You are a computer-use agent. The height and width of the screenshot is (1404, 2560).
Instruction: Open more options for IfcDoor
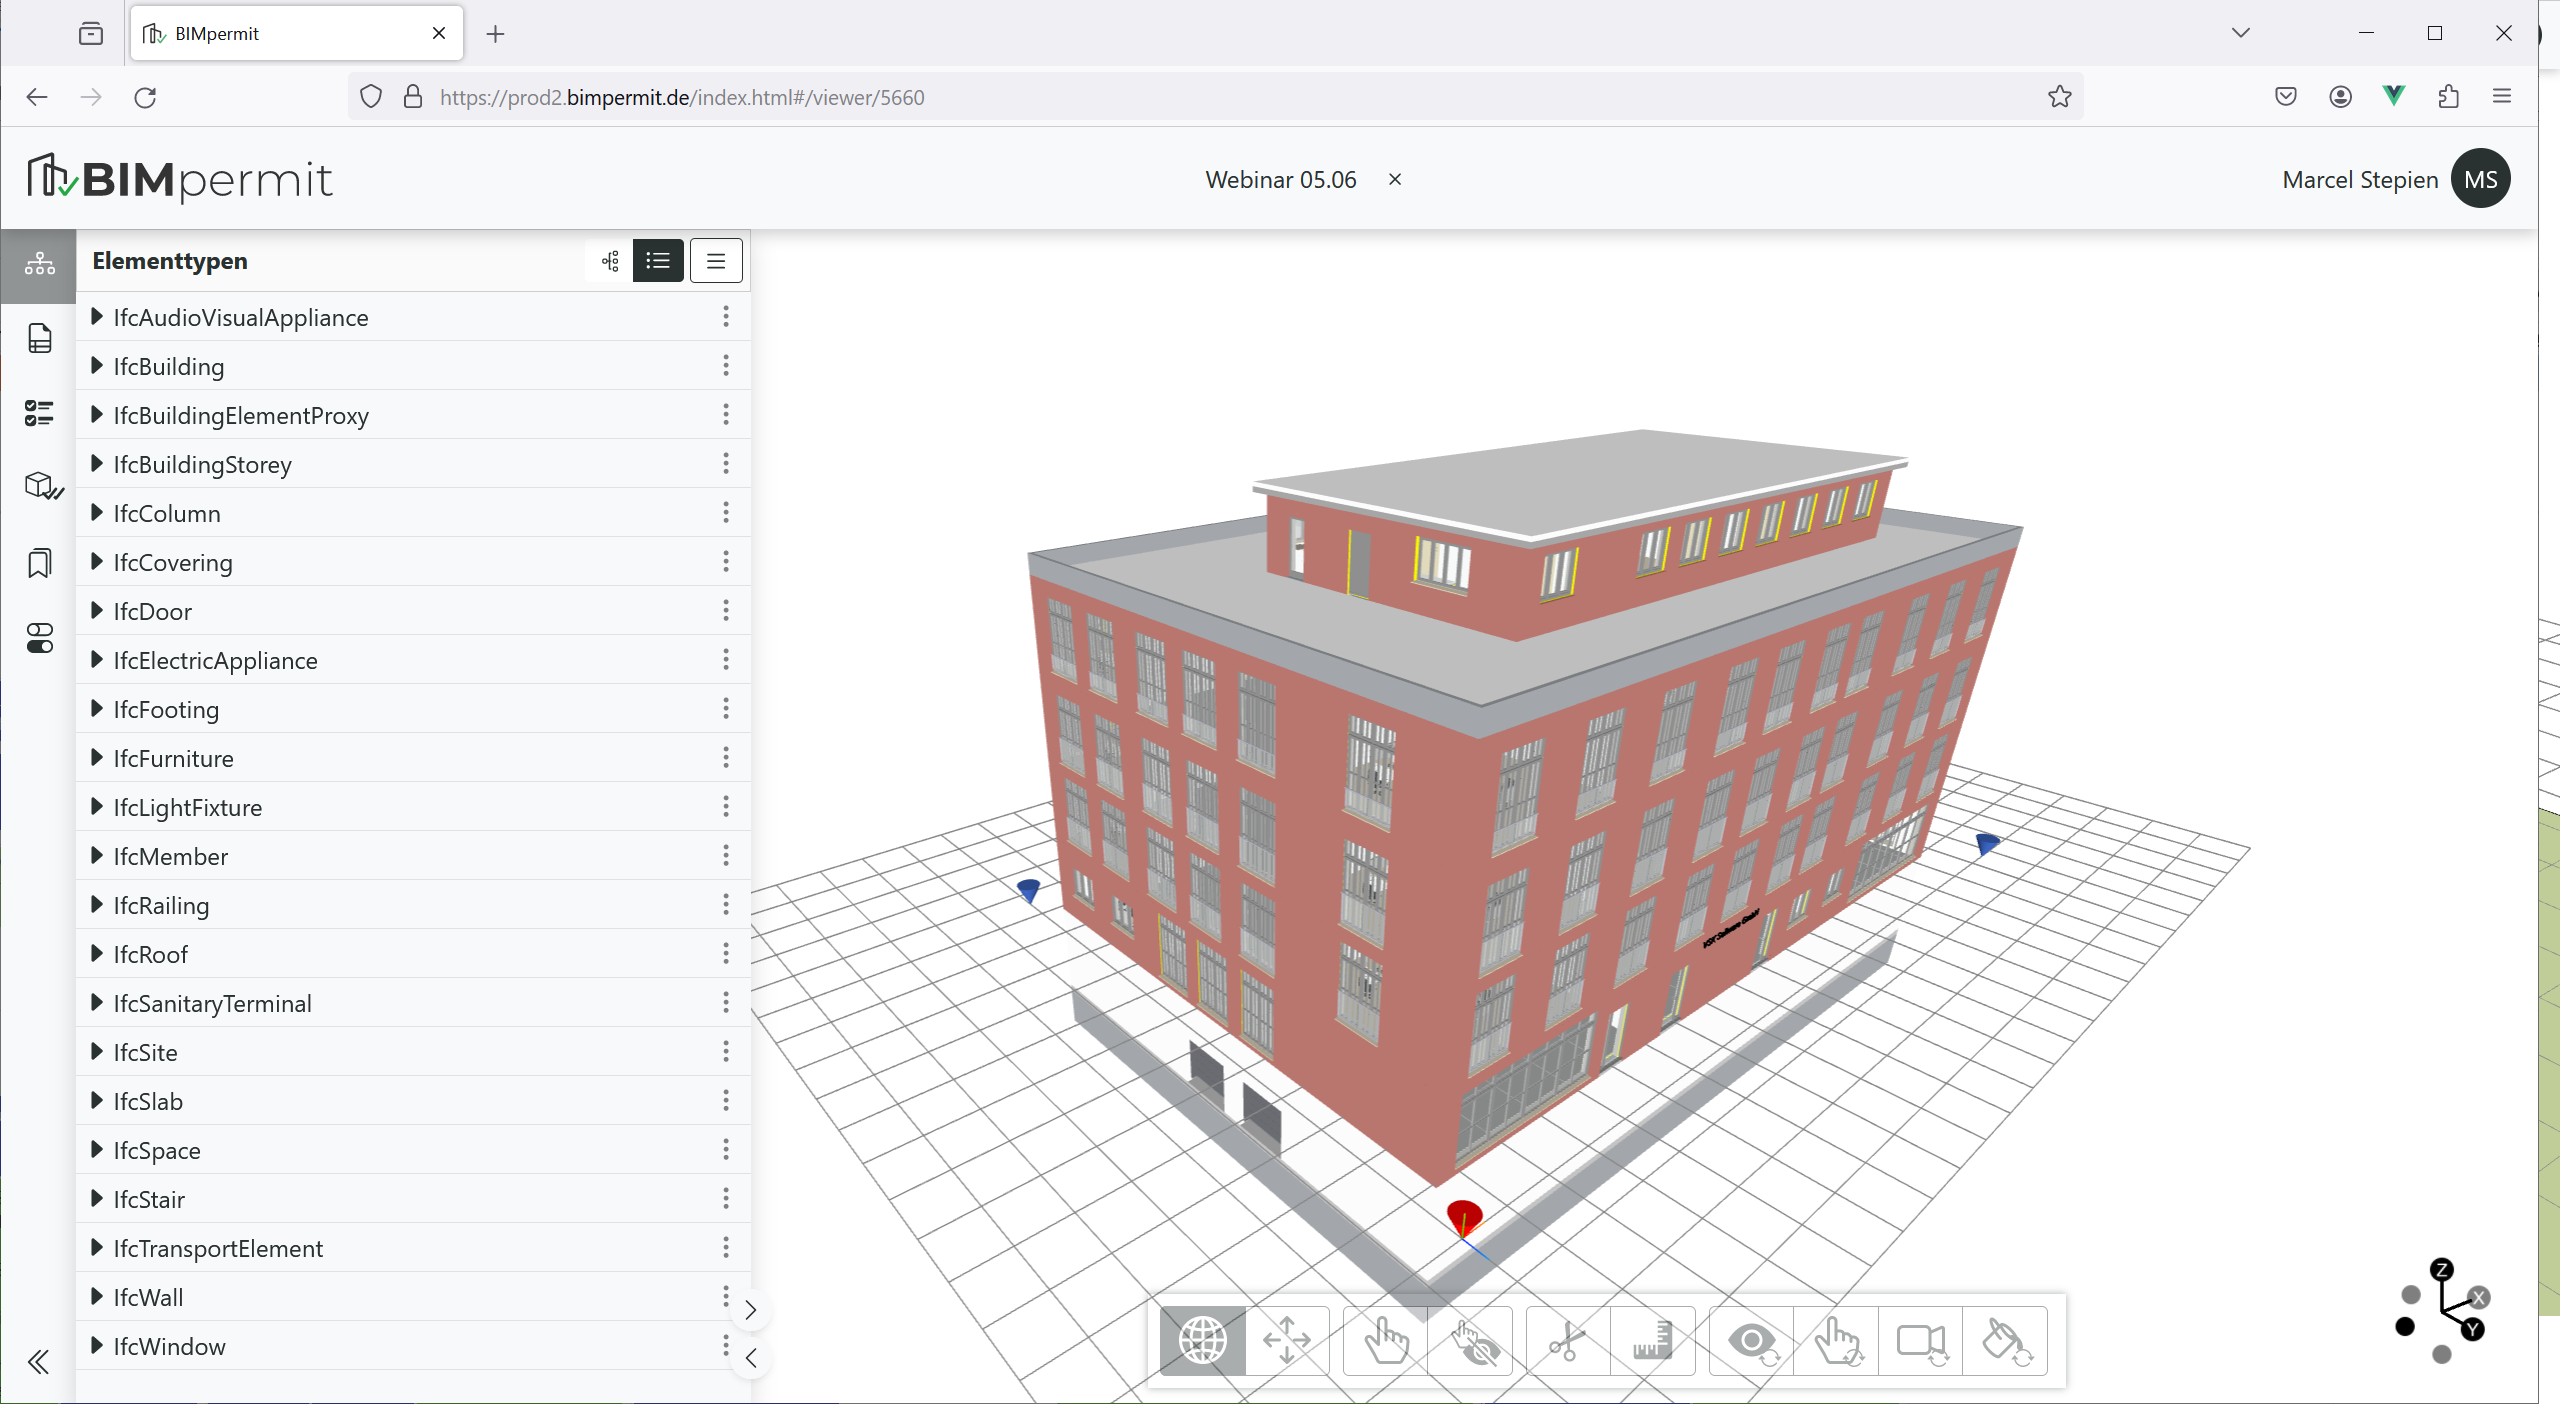pyautogui.click(x=726, y=611)
